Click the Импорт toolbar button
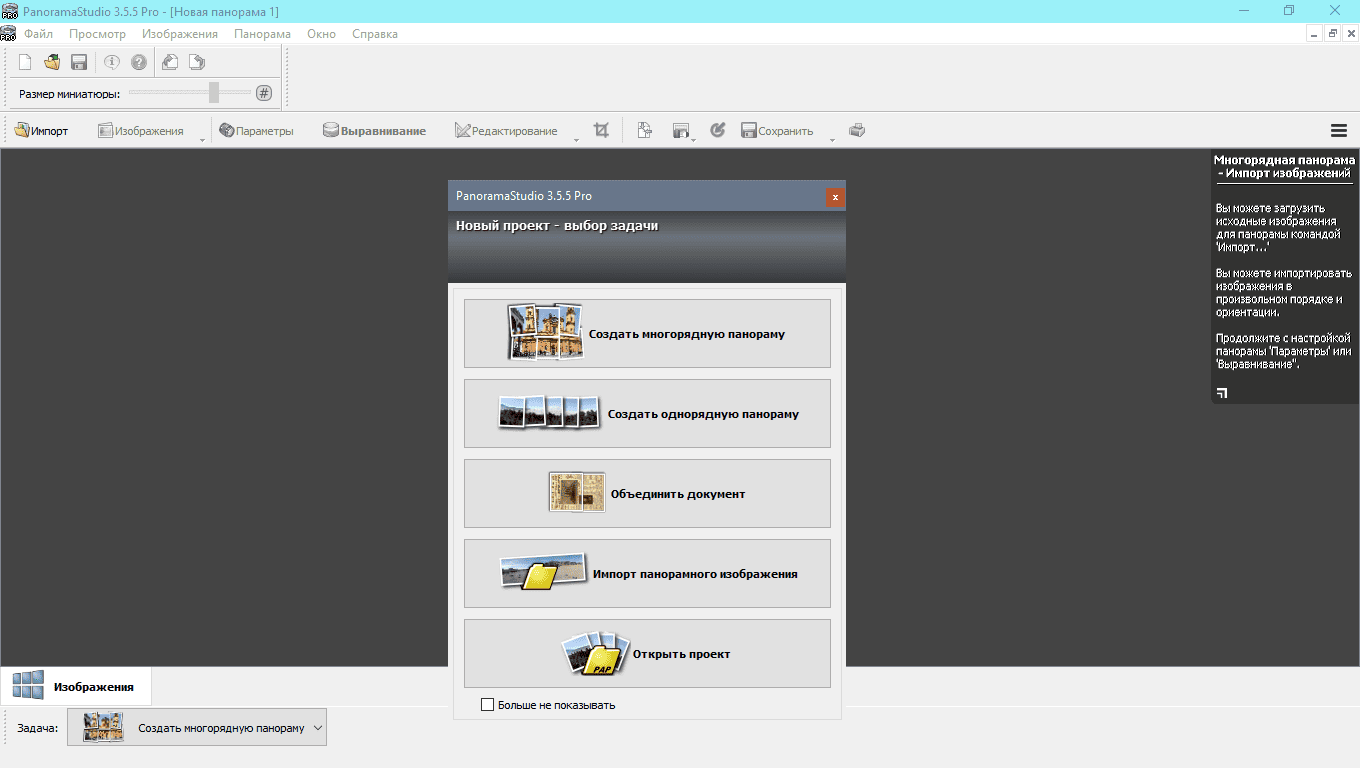The image size is (1360, 768). [41, 131]
